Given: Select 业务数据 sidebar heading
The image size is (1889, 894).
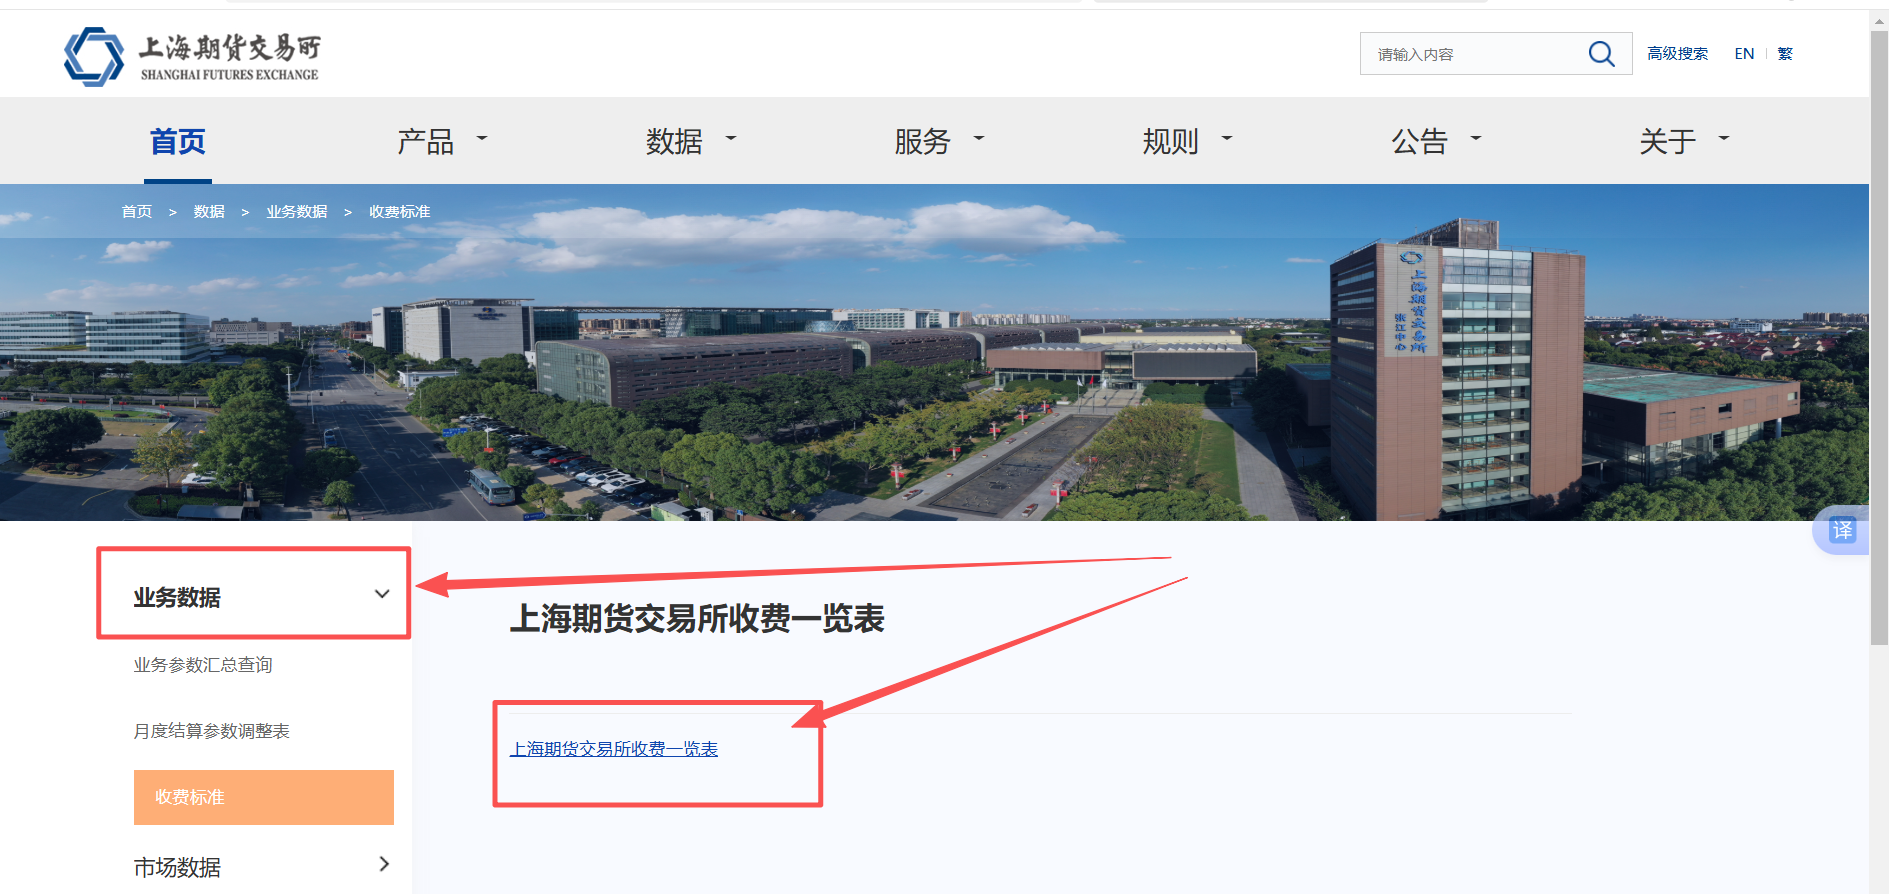Looking at the screenshot, I should (177, 597).
